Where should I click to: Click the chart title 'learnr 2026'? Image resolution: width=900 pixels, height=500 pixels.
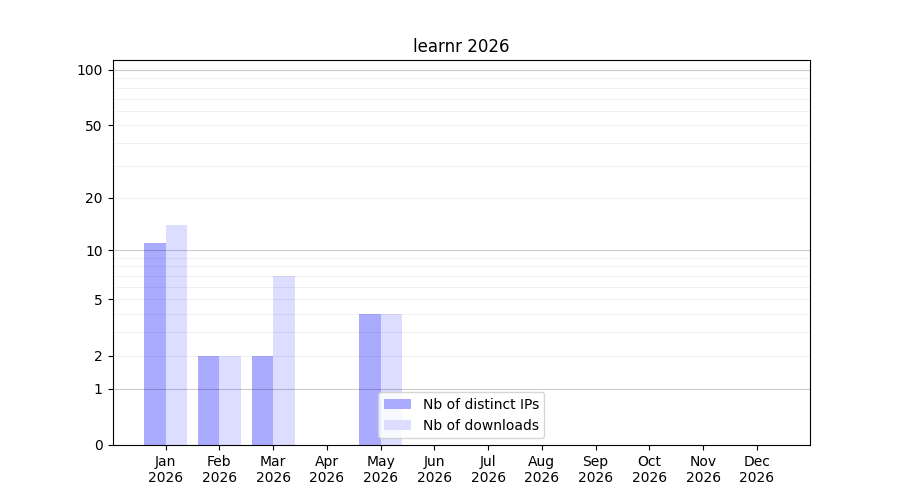(461, 46)
